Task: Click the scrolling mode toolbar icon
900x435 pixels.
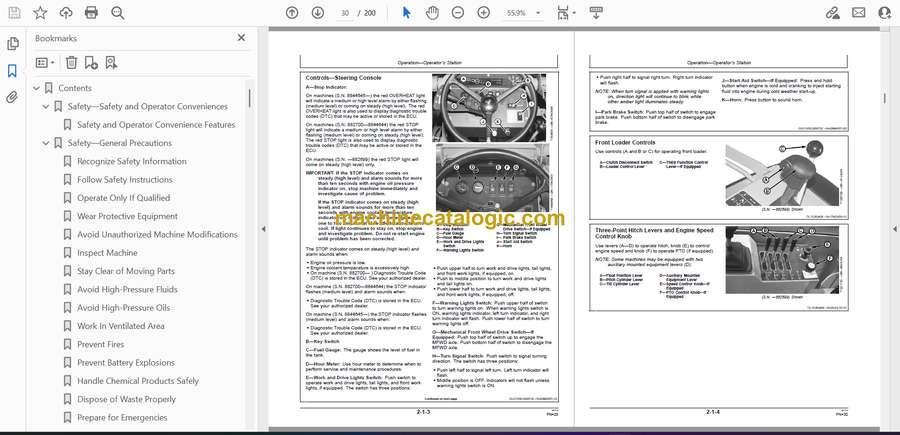Action: coord(596,13)
